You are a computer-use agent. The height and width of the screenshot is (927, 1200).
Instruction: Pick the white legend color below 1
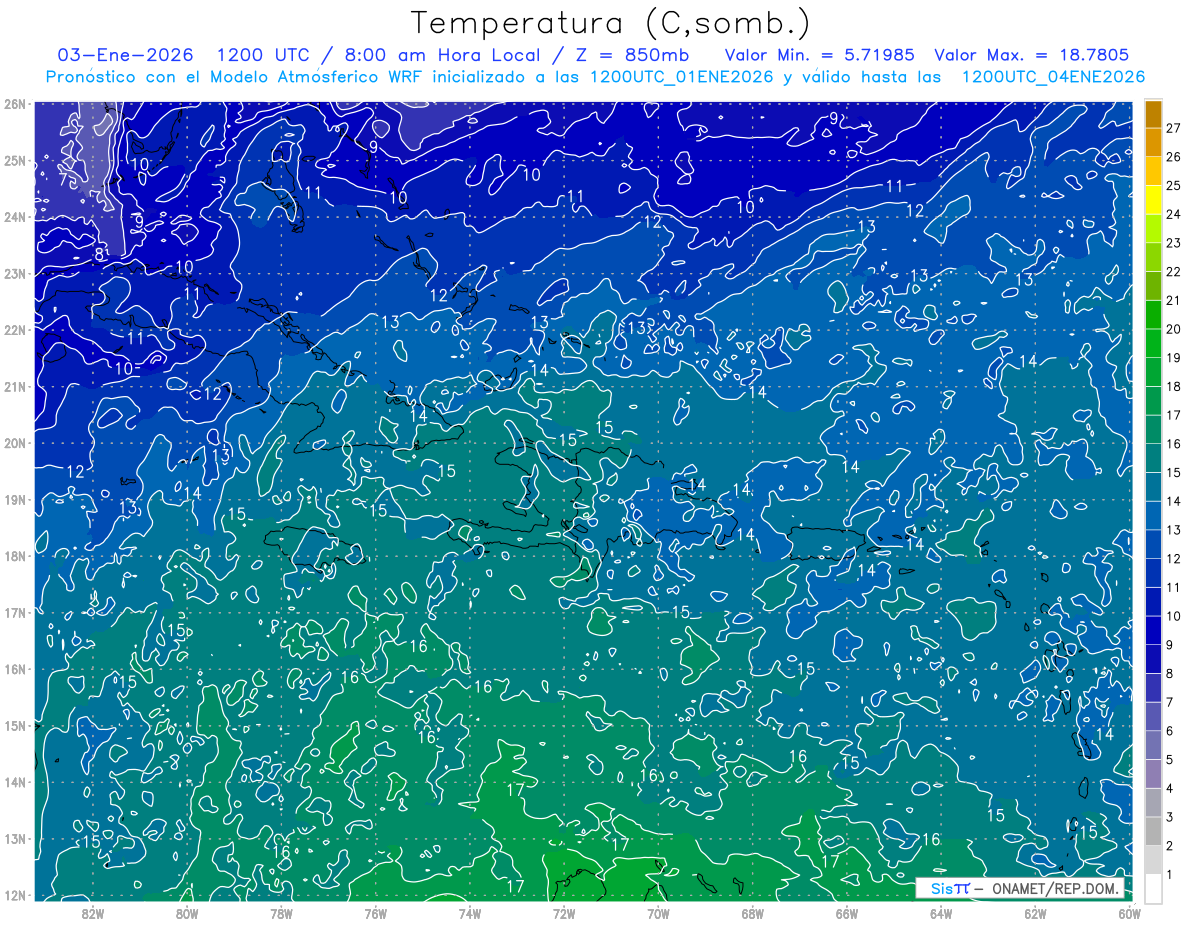[x=1153, y=888]
